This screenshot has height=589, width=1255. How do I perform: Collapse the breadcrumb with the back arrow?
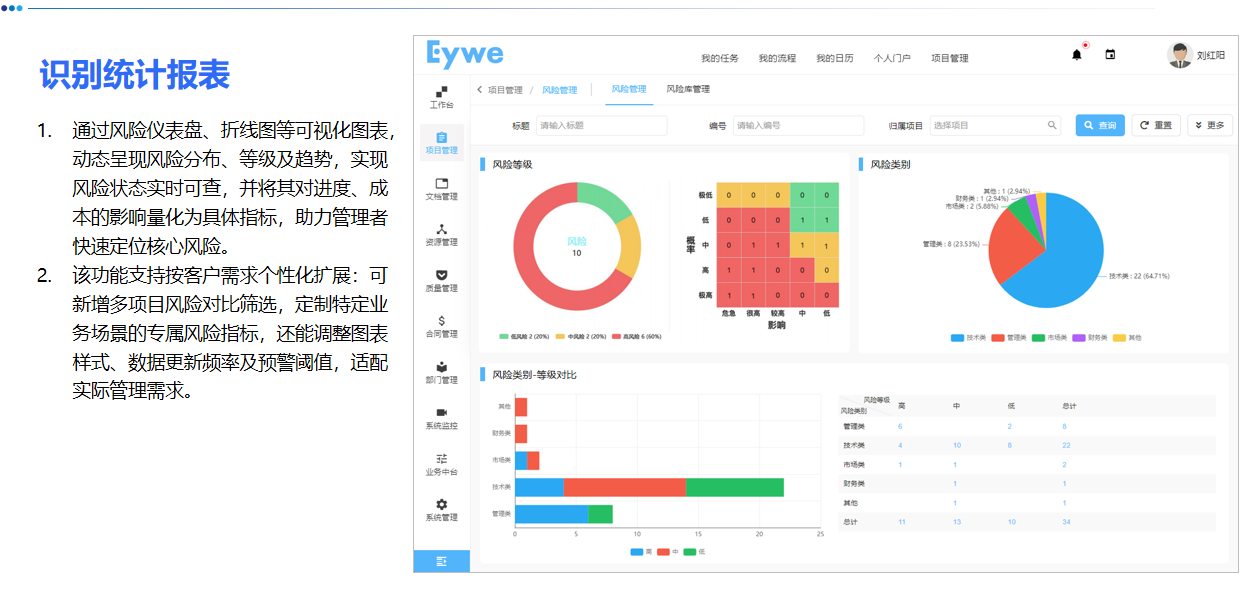(x=478, y=89)
